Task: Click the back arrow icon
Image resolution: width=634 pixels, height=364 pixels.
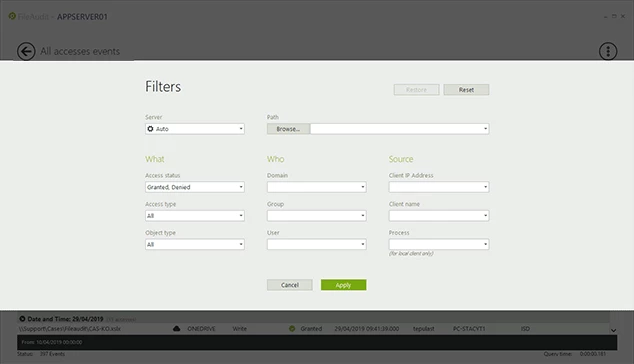Action: click(26, 51)
